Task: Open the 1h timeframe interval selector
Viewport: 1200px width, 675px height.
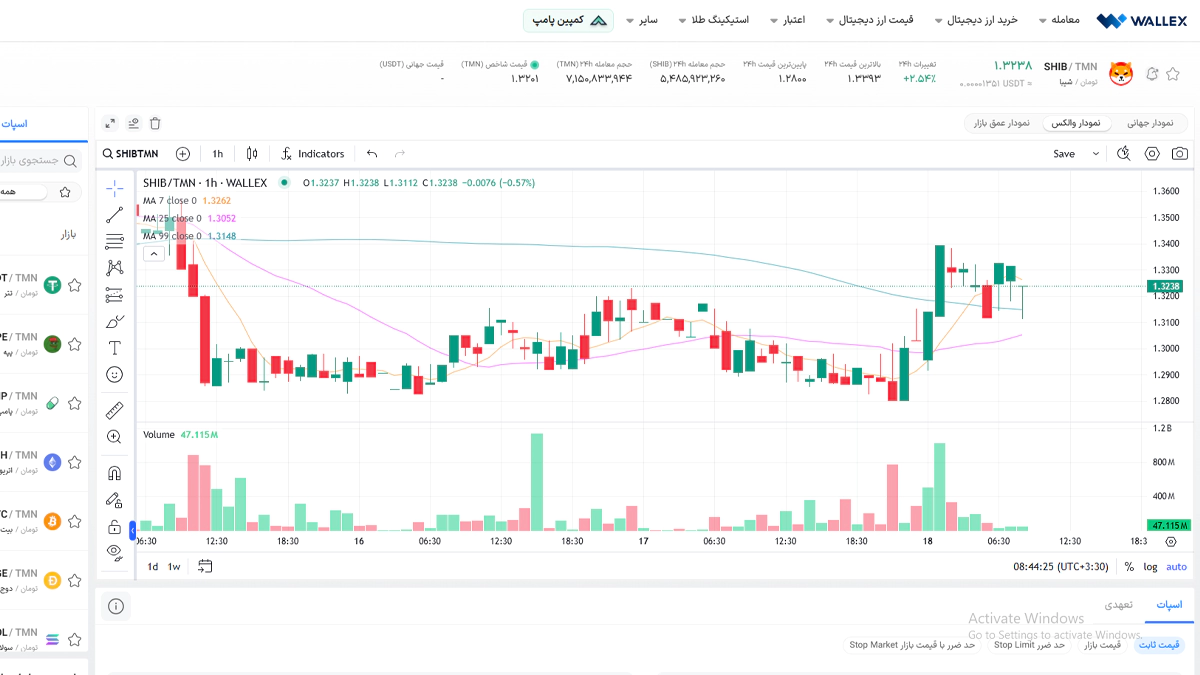Action: pos(217,153)
